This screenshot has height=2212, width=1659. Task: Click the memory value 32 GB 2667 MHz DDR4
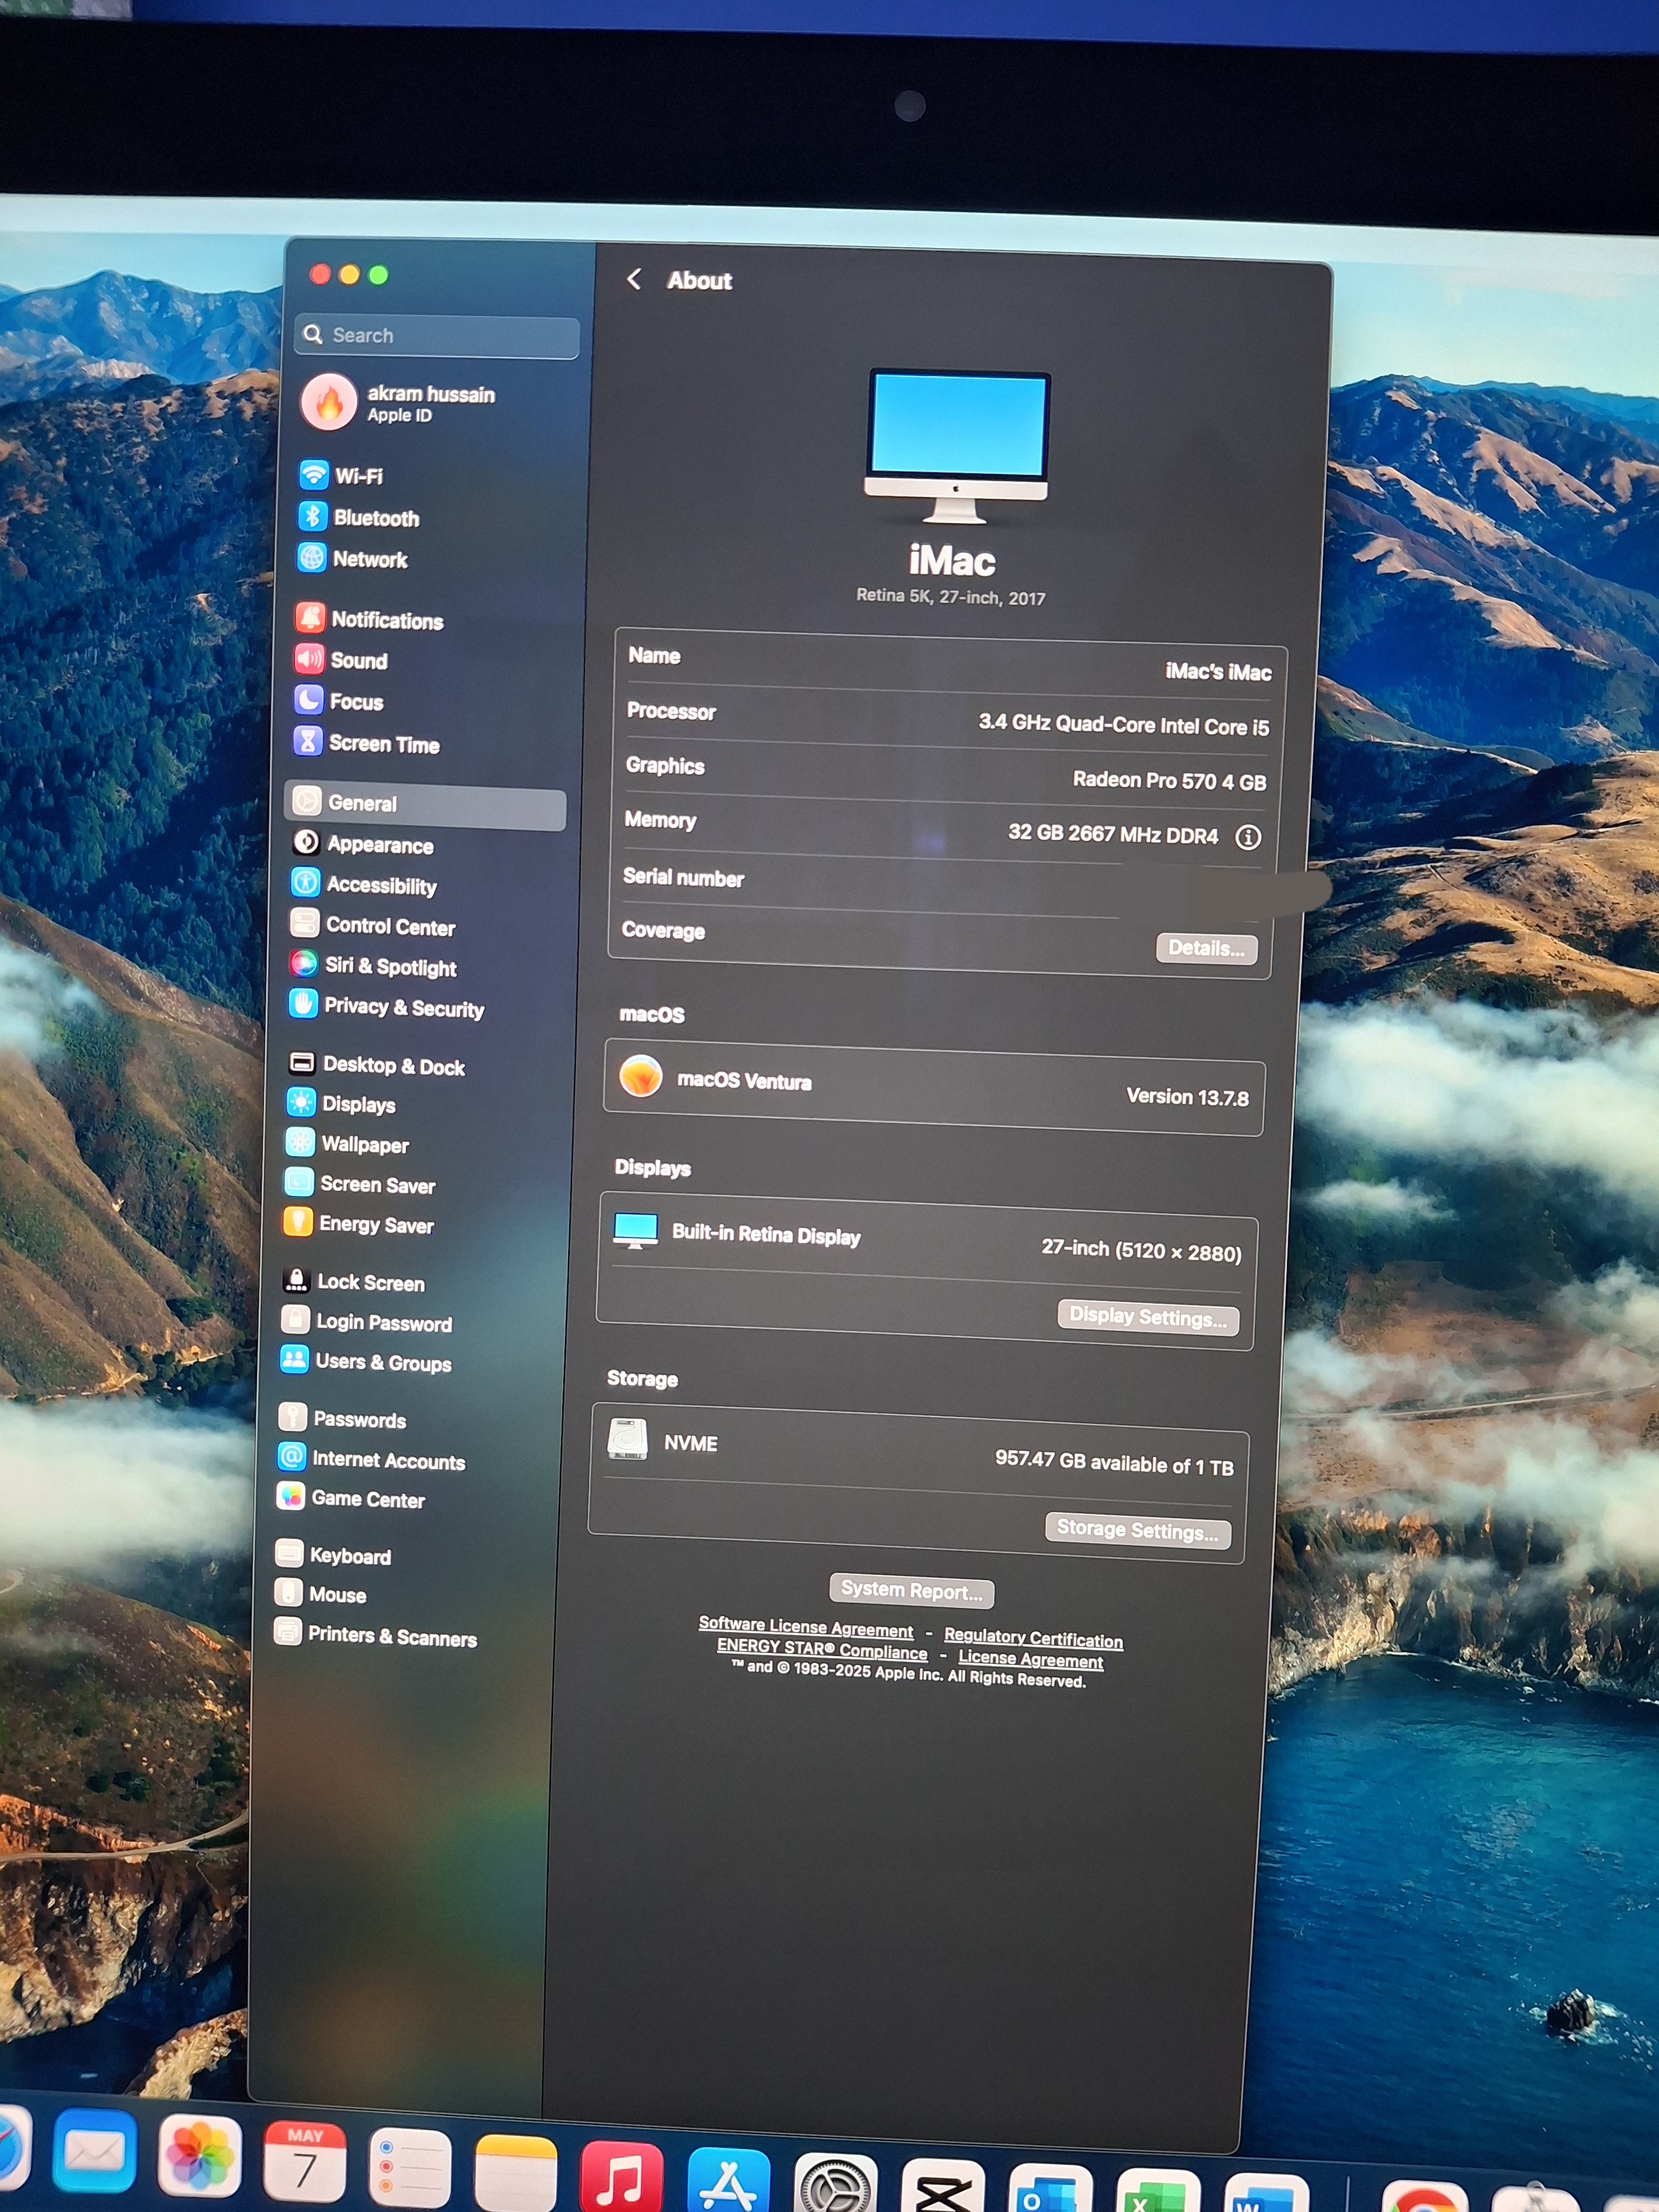[x=1113, y=834]
